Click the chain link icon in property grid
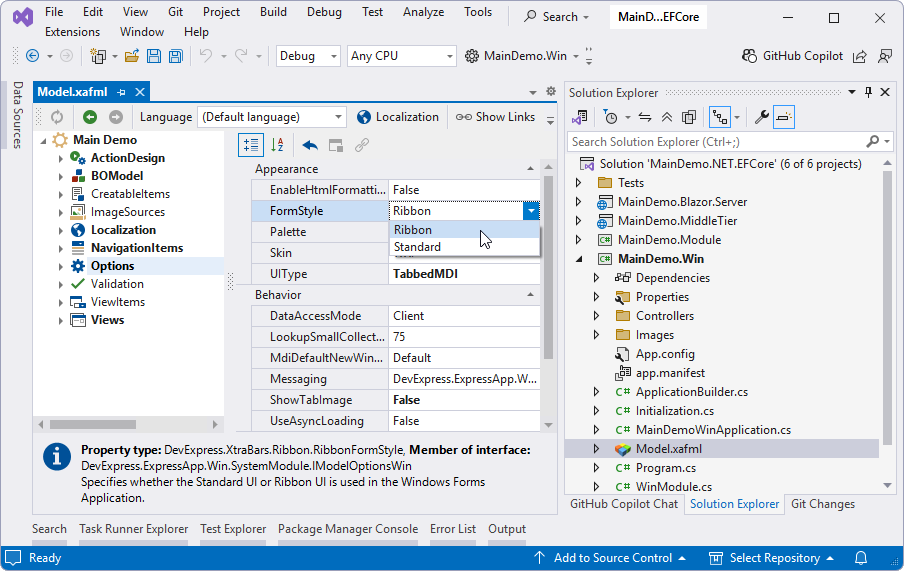 [361, 145]
